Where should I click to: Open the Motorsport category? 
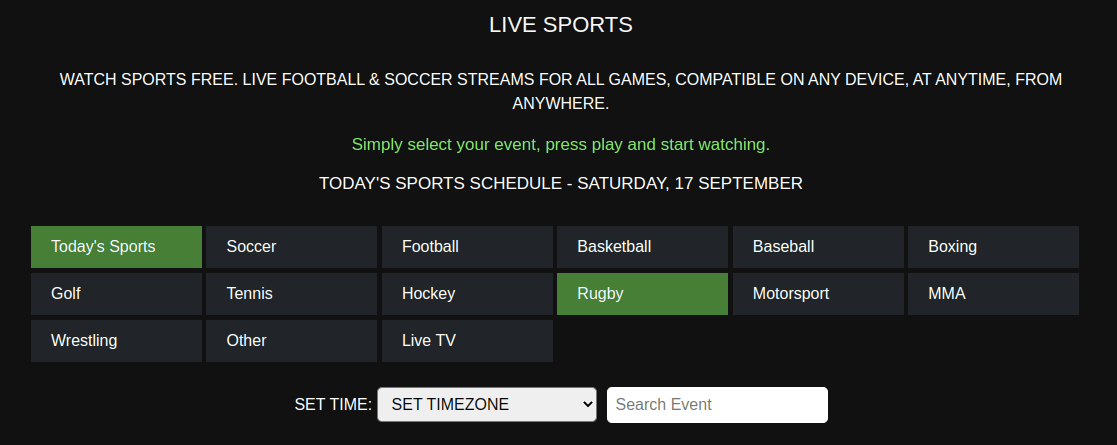click(818, 294)
